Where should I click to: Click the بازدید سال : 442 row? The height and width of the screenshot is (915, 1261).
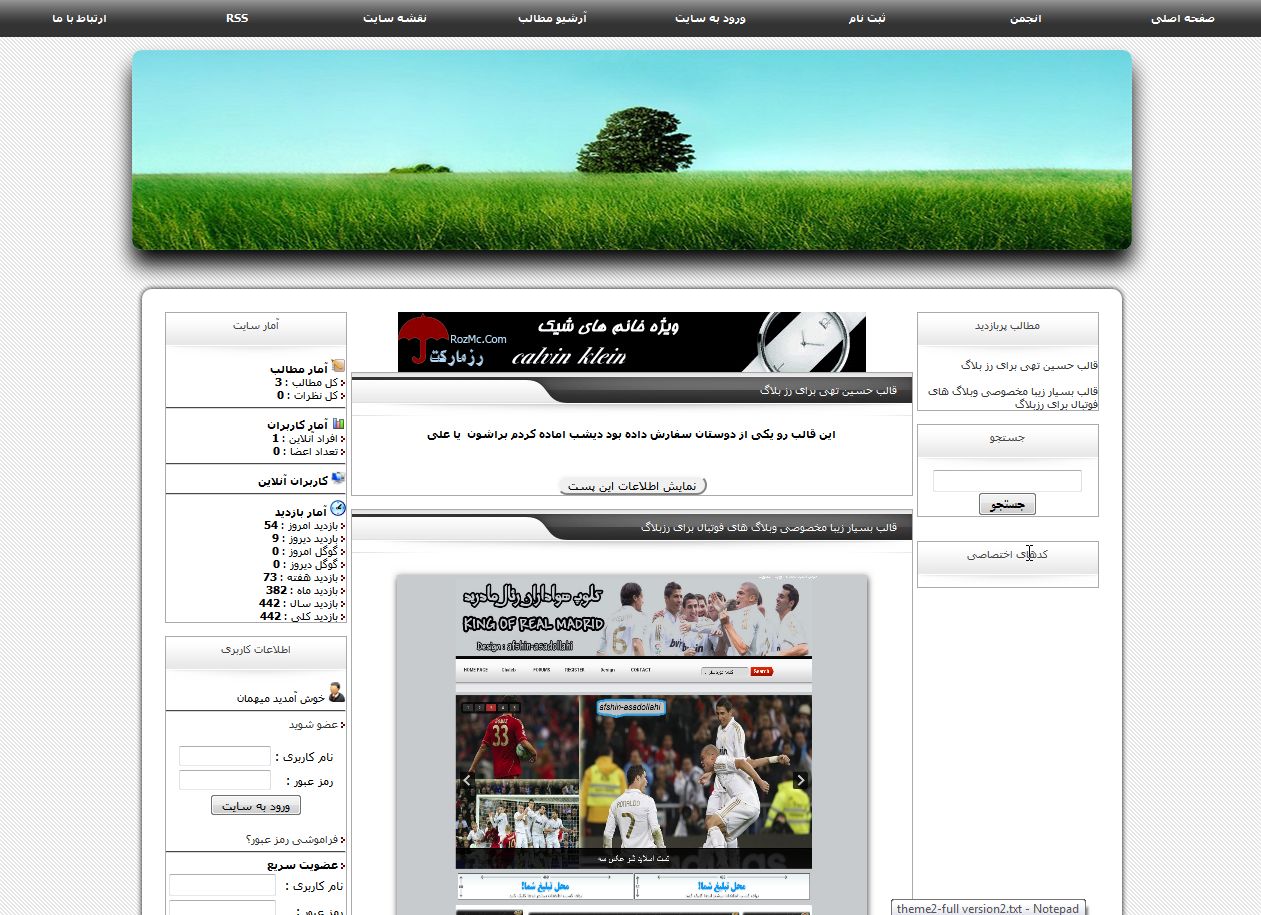click(x=301, y=603)
